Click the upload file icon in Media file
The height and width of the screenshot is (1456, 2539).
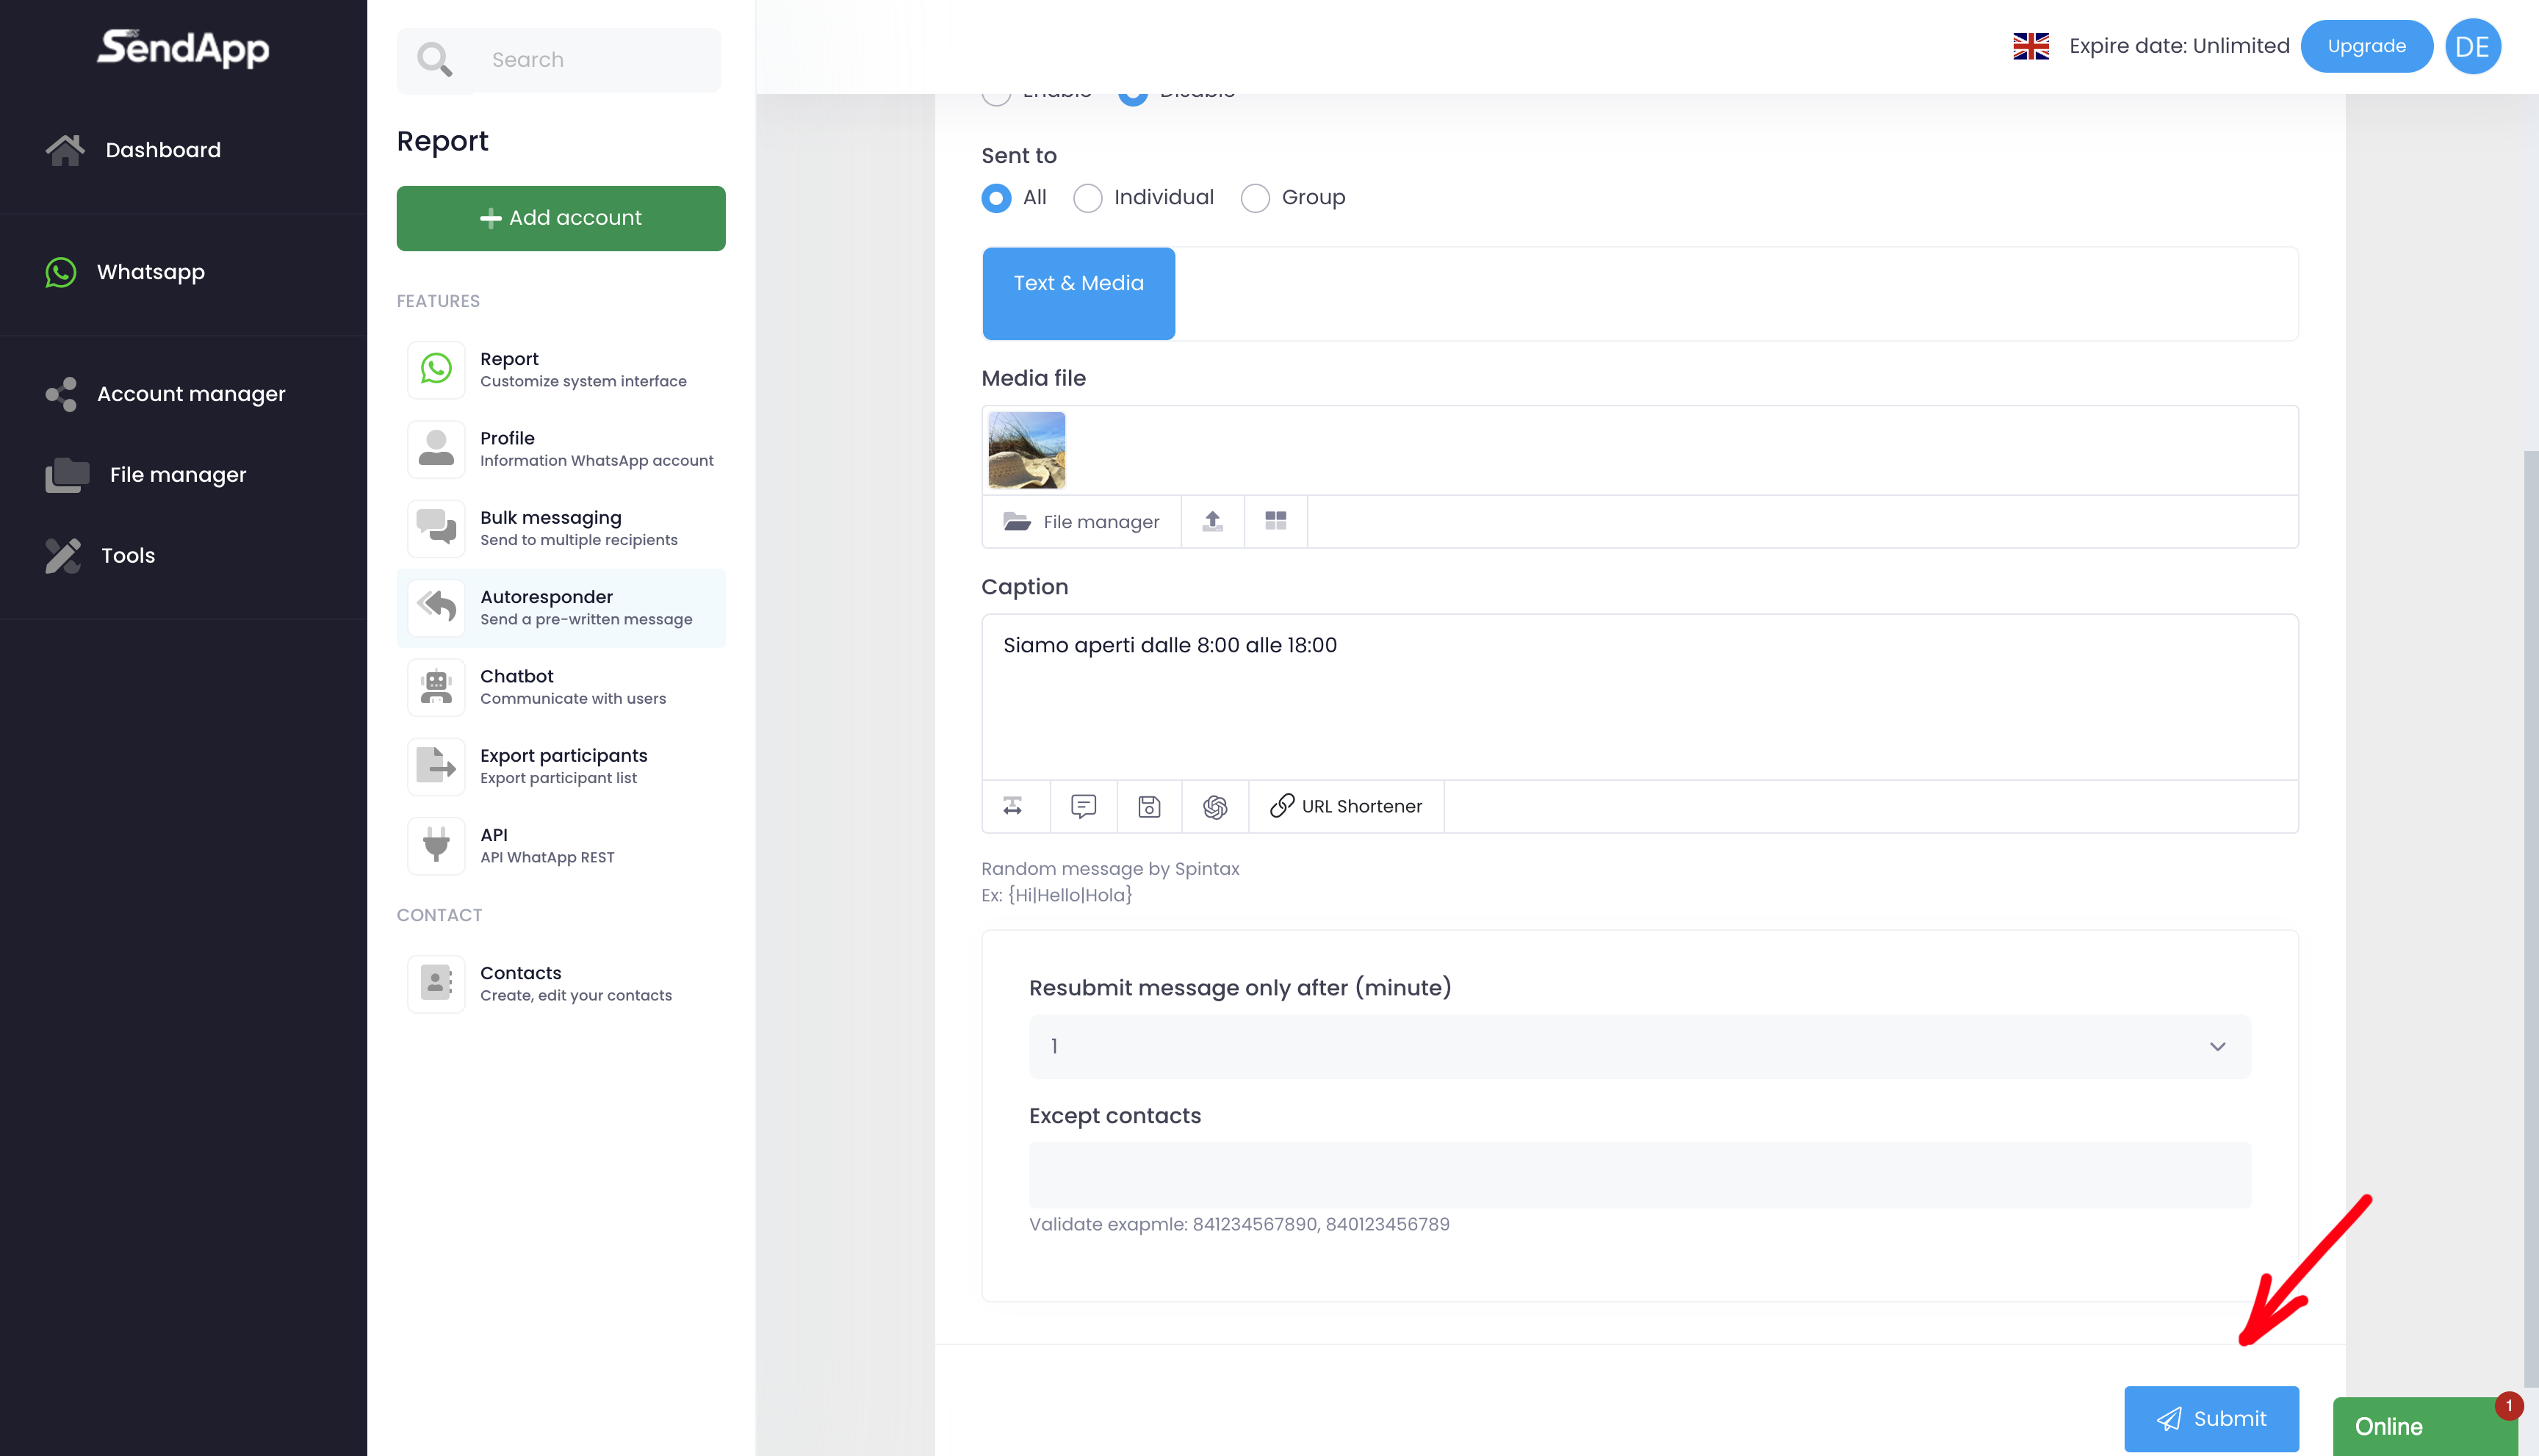pos(1212,521)
